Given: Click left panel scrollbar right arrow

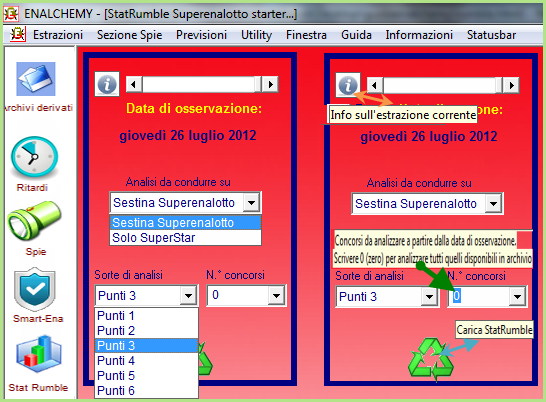Looking at the screenshot, I should pos(271,84).
